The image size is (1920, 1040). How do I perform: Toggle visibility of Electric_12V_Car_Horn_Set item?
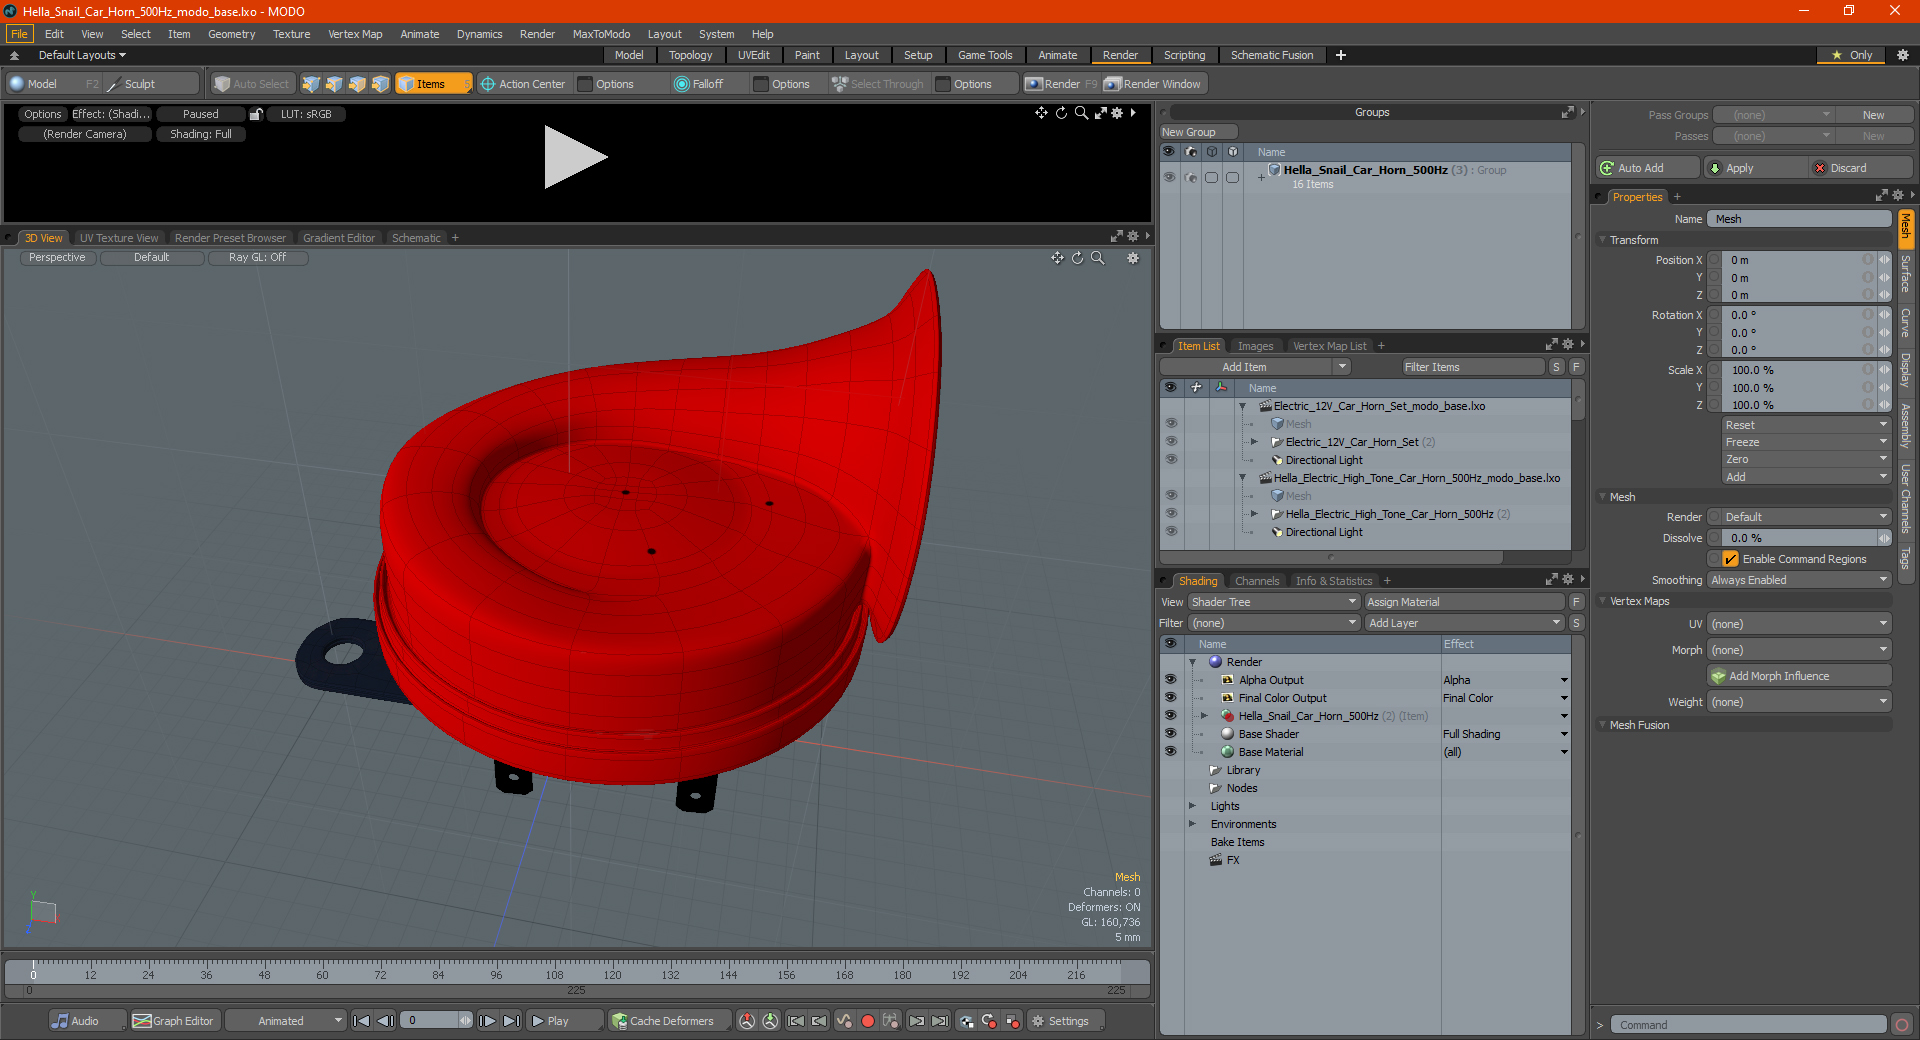[1171, 442]
